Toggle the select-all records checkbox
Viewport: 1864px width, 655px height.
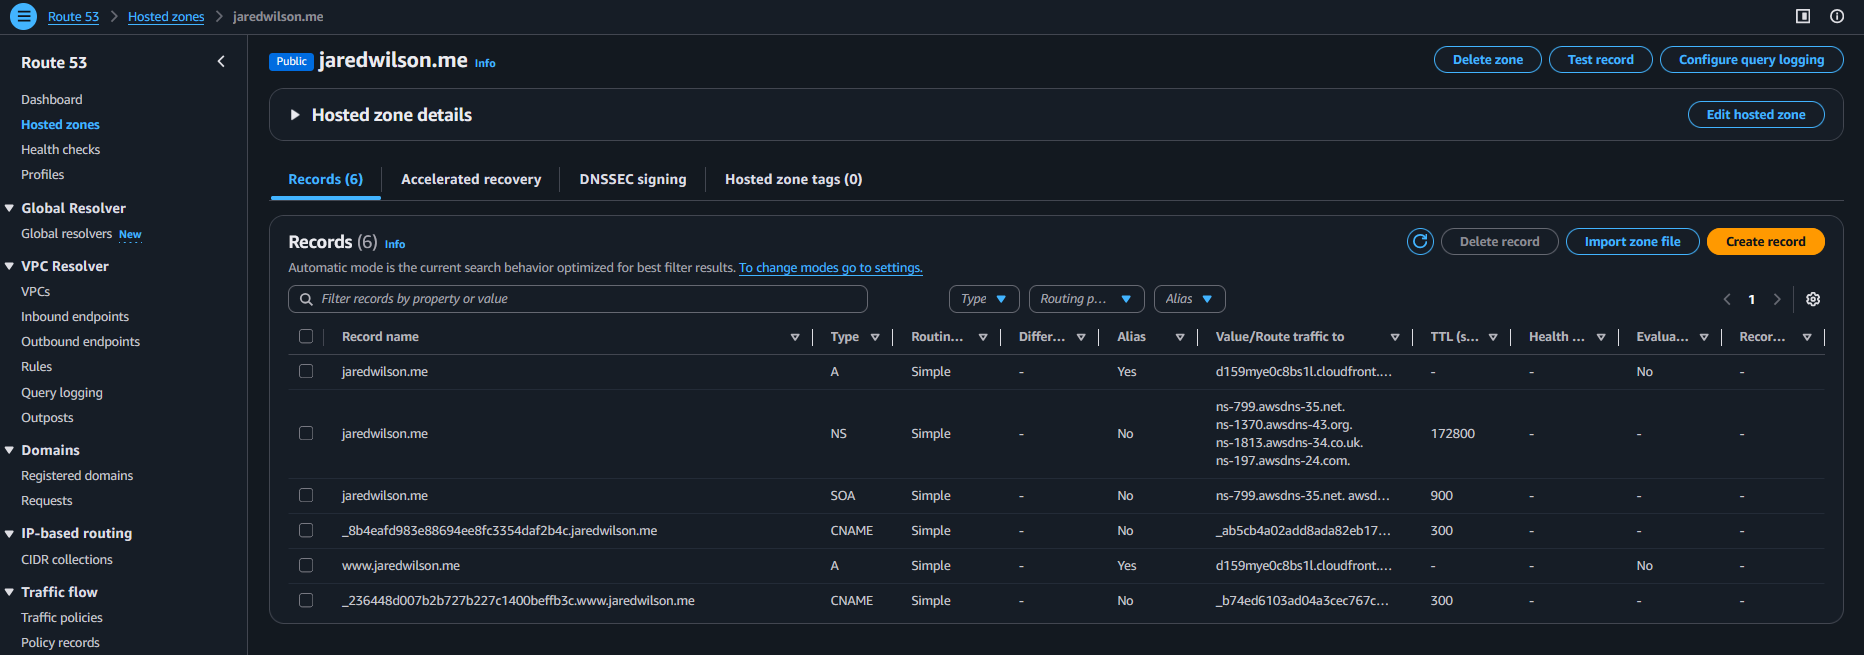306,337
